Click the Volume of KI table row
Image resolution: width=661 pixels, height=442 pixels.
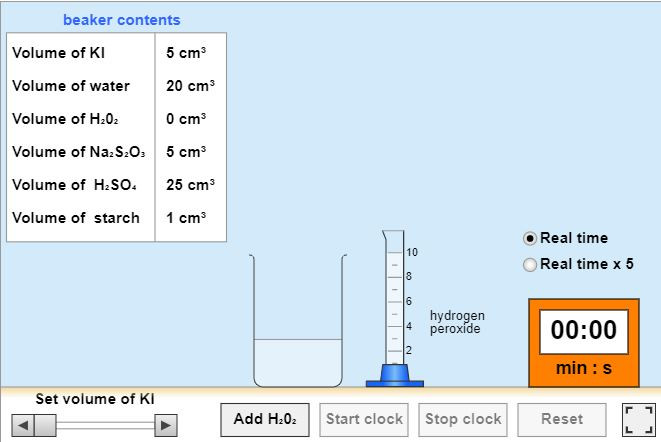[x=116, y=53]
